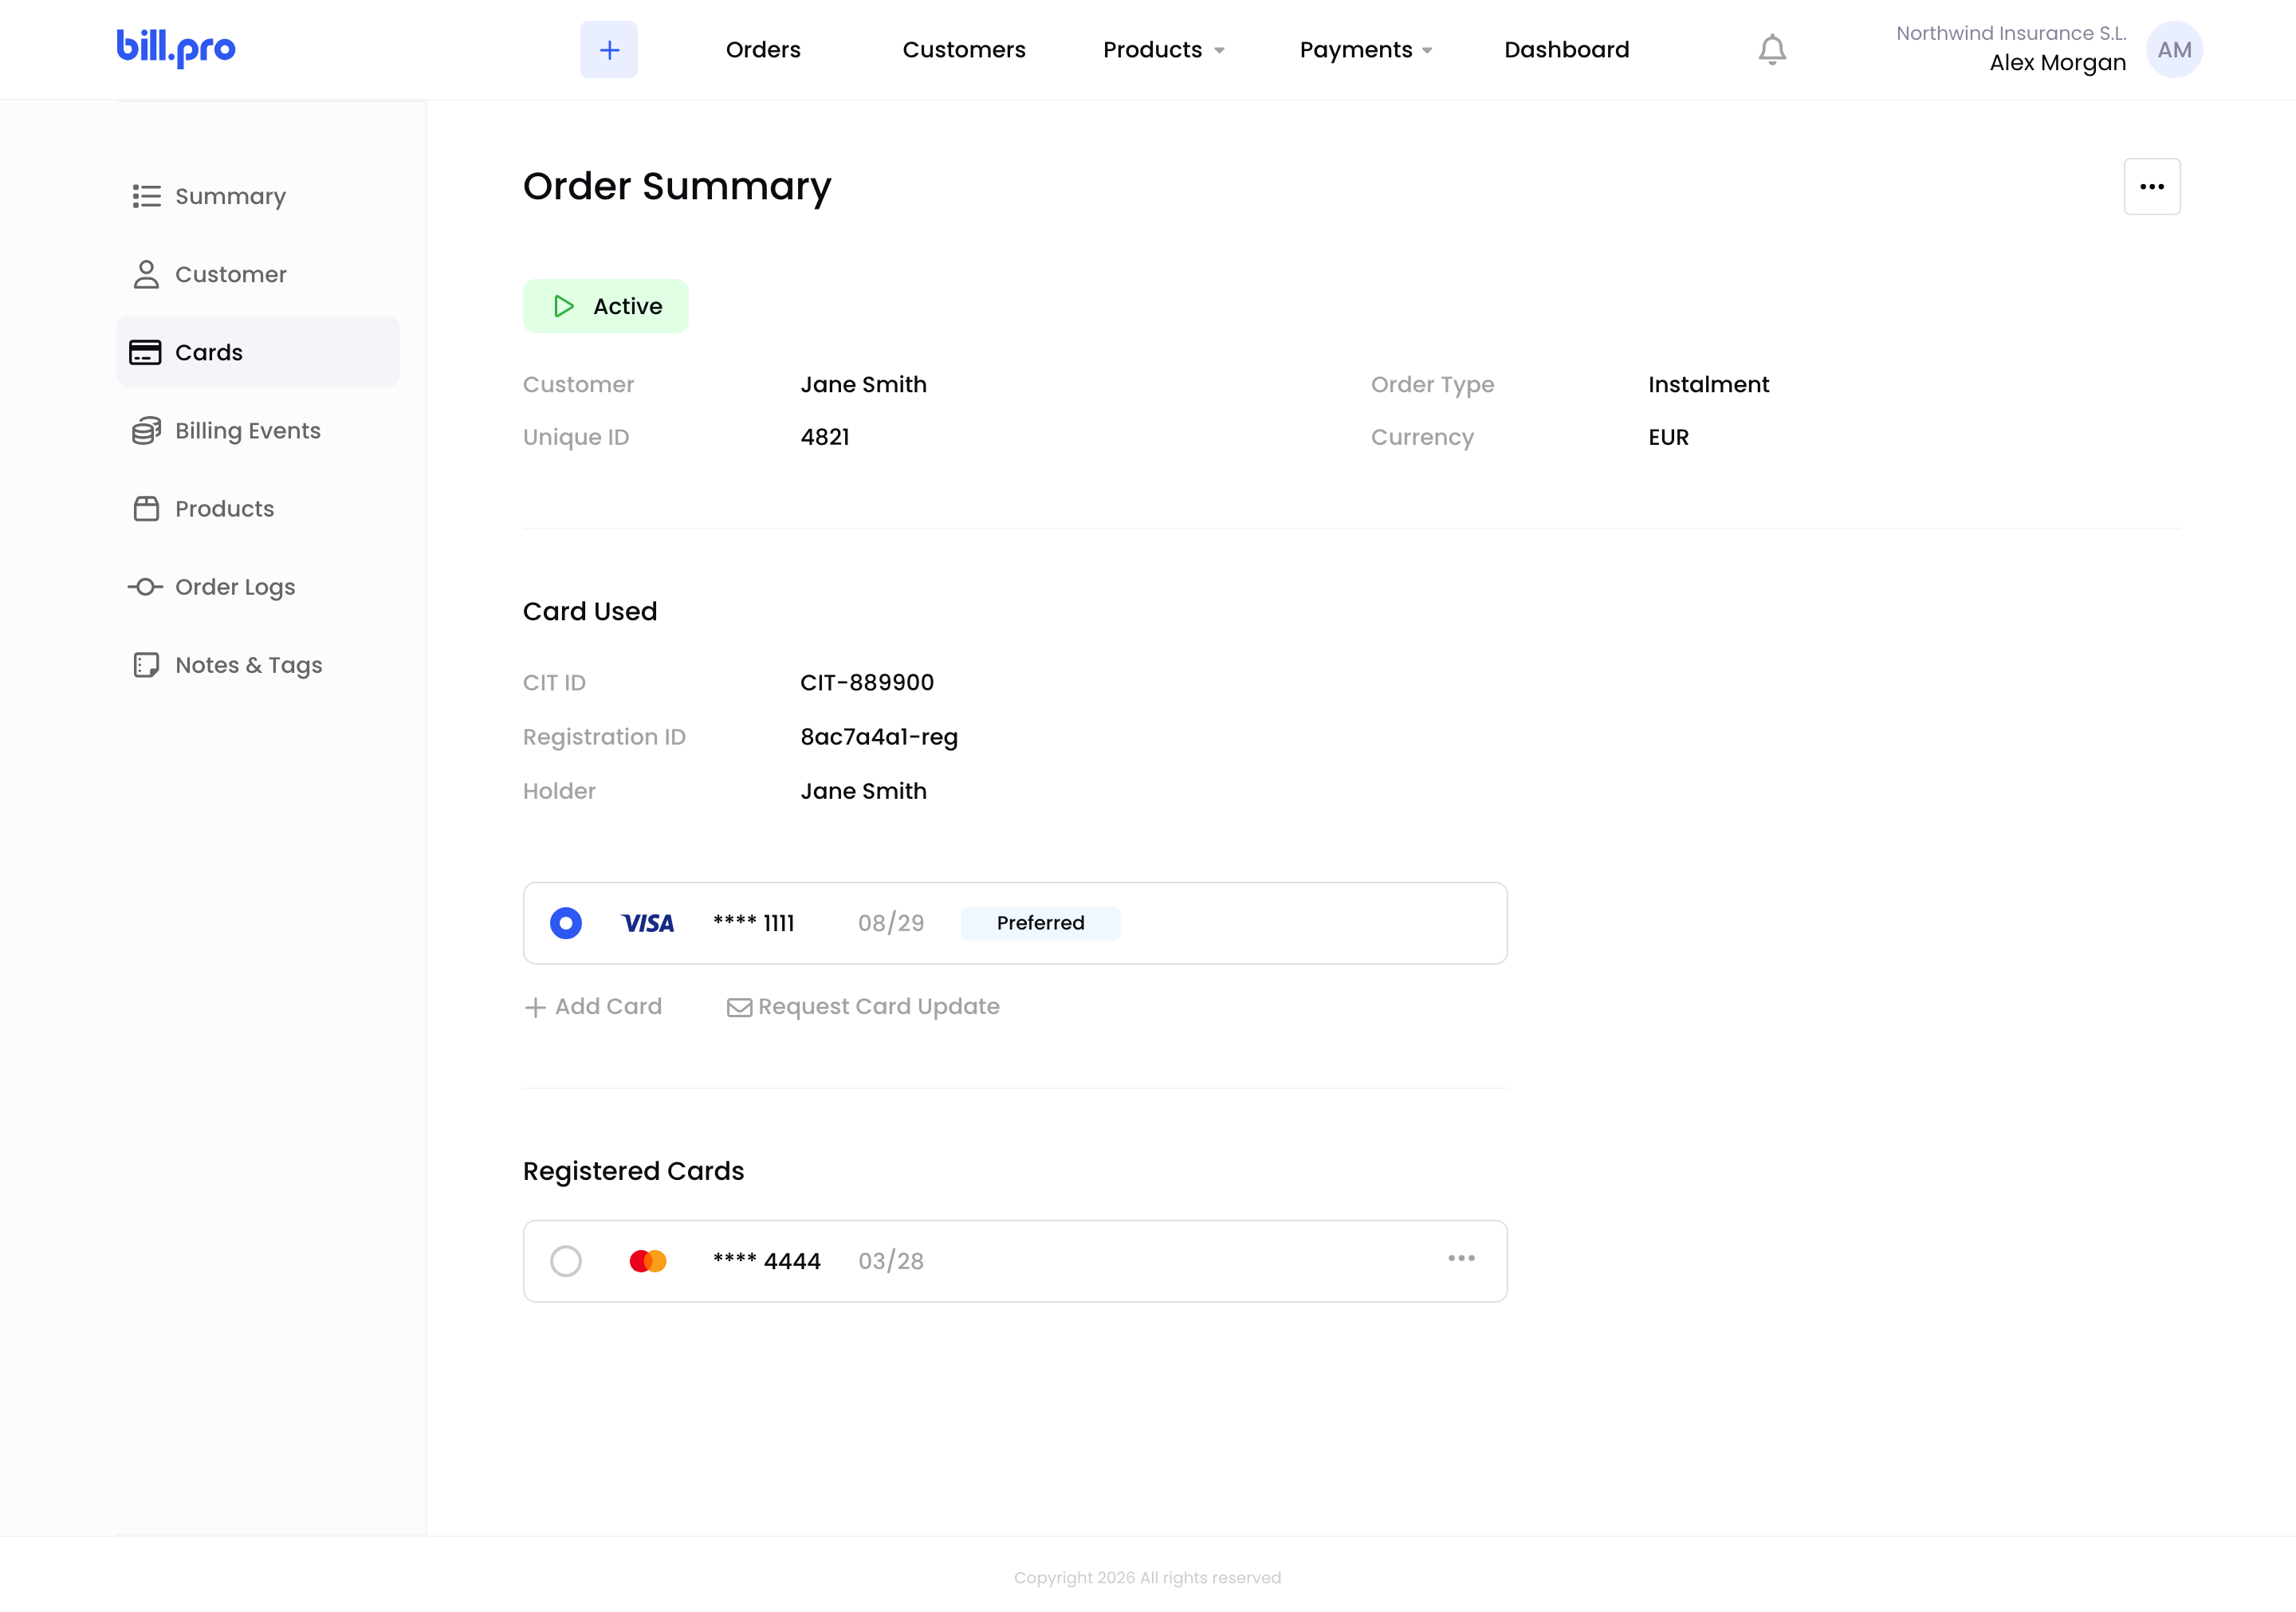Open the notifications bell
This screenshot has height=1612, width=2296.
(x=1772, y=50)
